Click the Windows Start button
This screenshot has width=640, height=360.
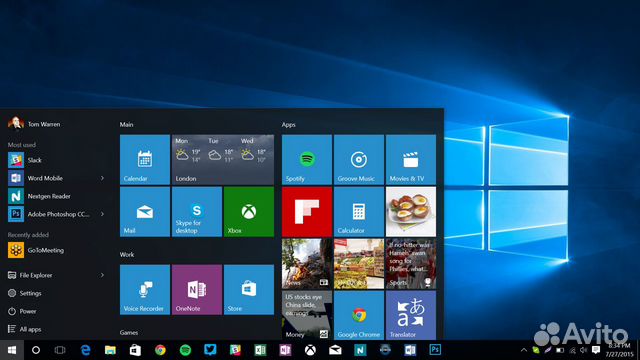click(12, 350)
